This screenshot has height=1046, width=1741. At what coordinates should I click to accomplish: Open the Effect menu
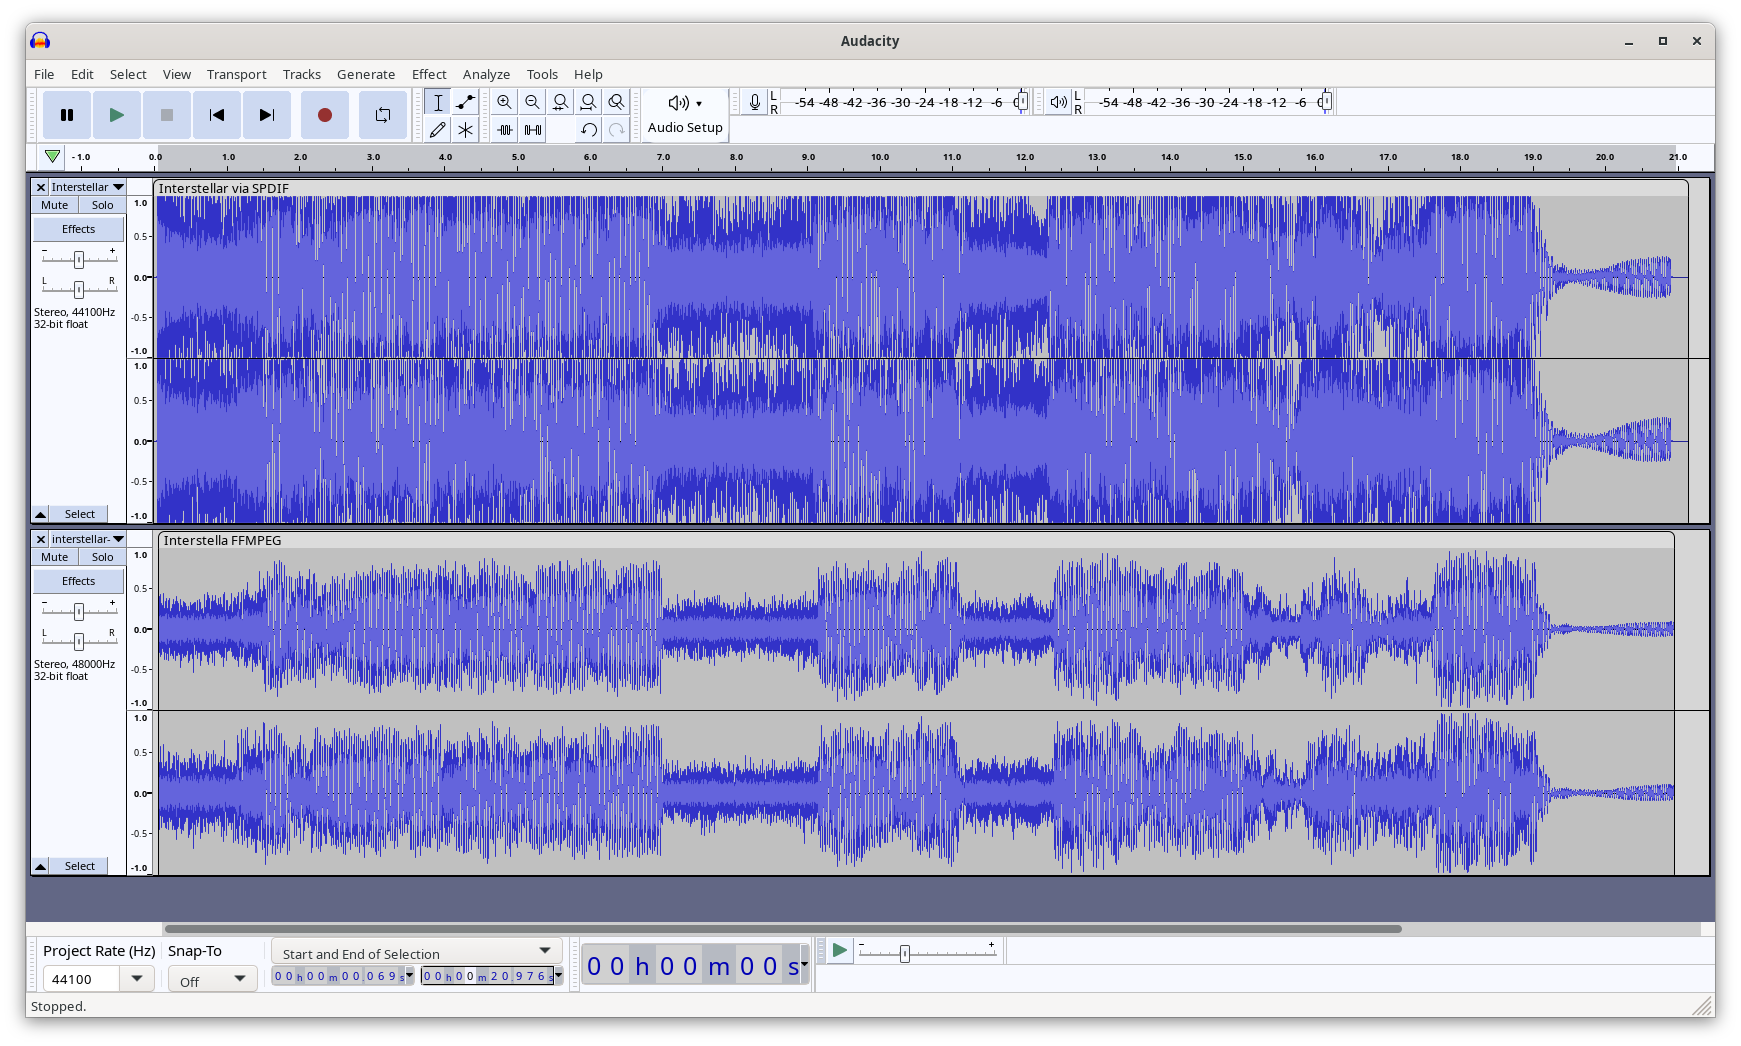(x=429, y=74)
